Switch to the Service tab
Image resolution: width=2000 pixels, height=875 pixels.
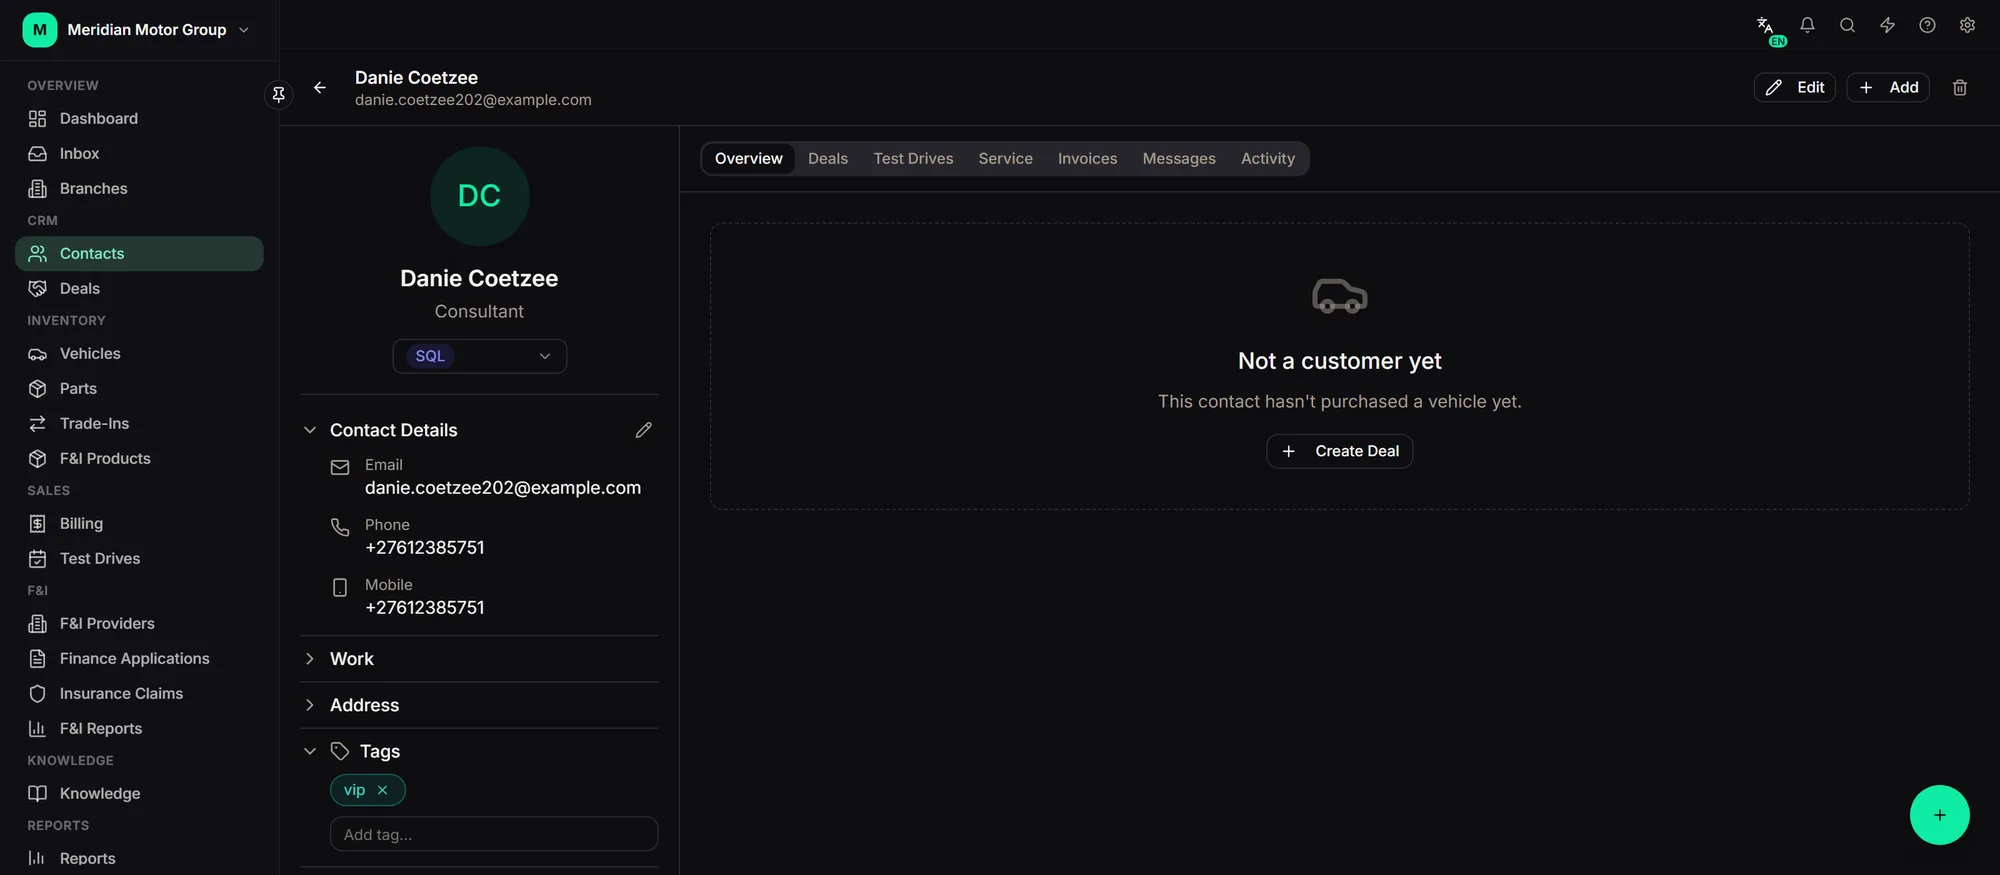1005,159
